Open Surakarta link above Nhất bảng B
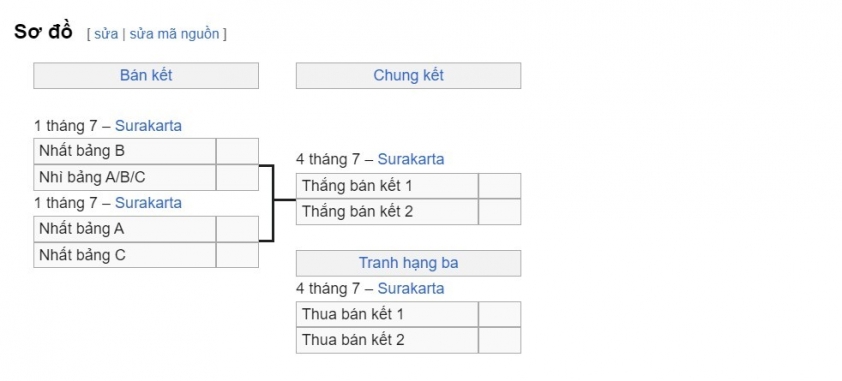 pyautogui.click(x=148, y=126)
